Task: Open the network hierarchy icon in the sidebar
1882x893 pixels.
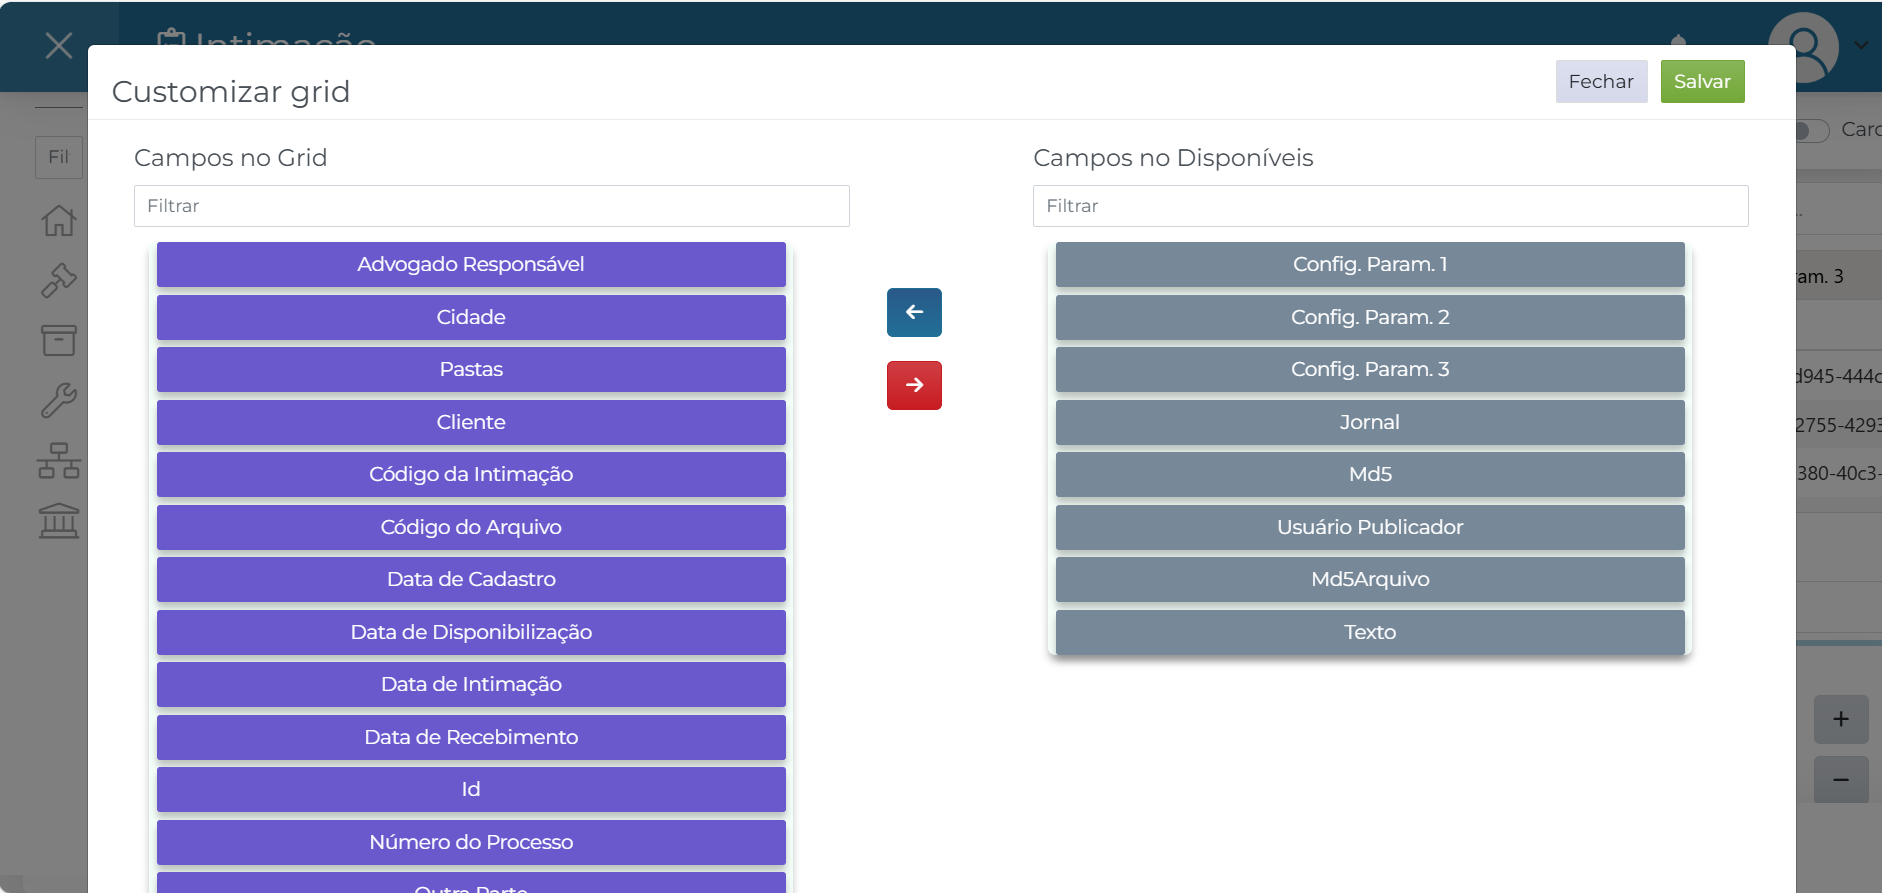Action: 59,461
